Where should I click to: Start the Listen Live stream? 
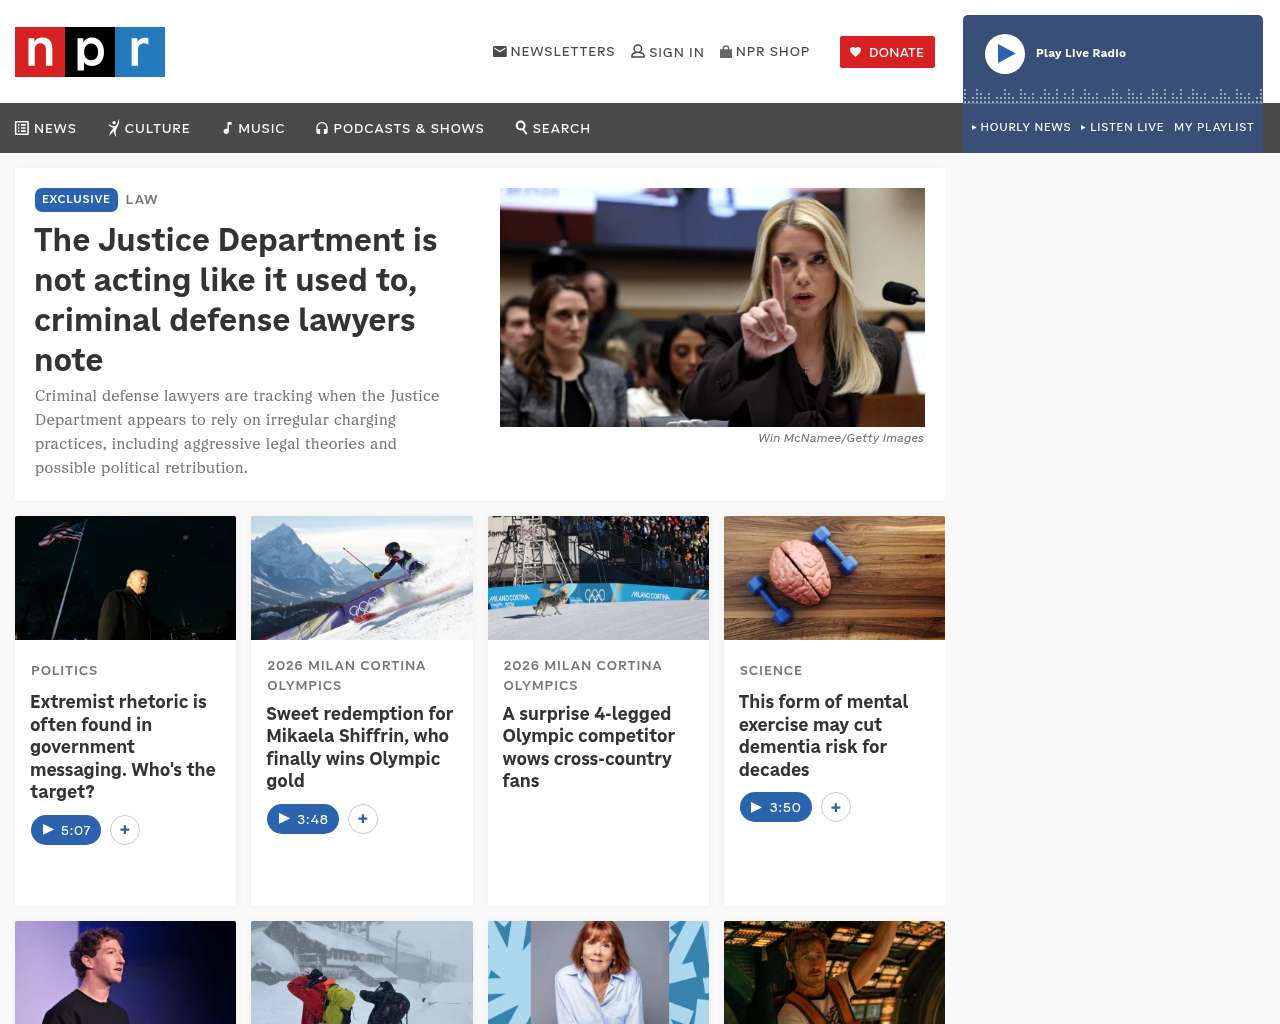pyautogui.click(x=1122, y=127)
